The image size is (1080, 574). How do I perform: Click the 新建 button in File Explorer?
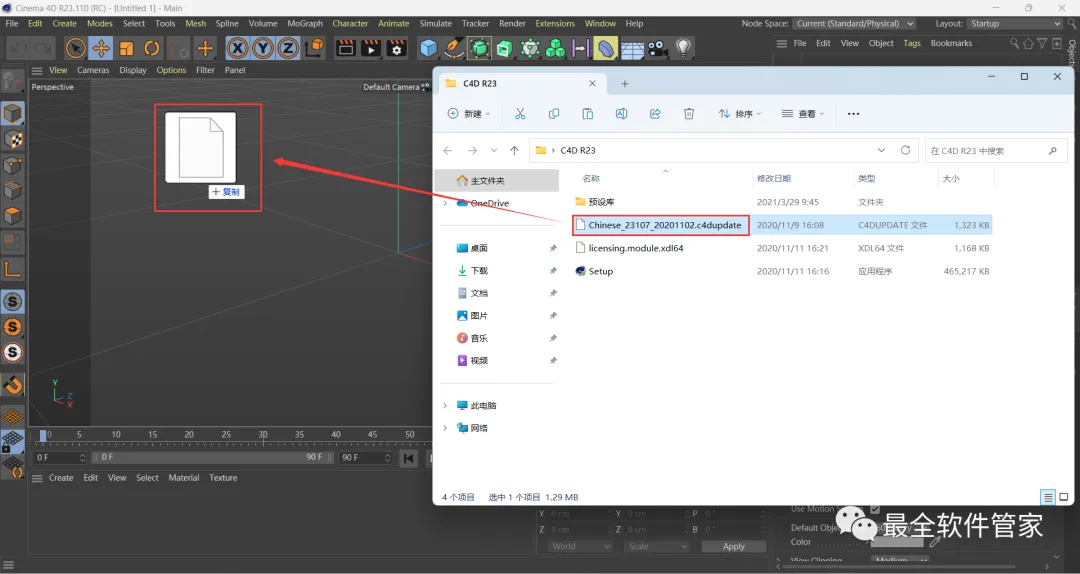point(468,114)
